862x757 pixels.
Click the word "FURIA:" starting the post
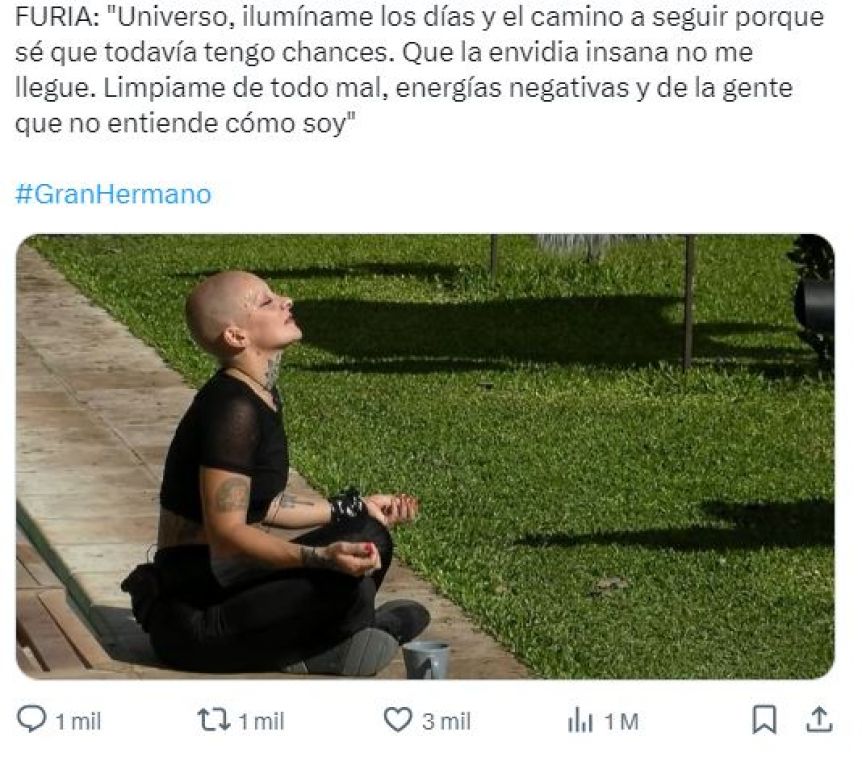[57, 17]
